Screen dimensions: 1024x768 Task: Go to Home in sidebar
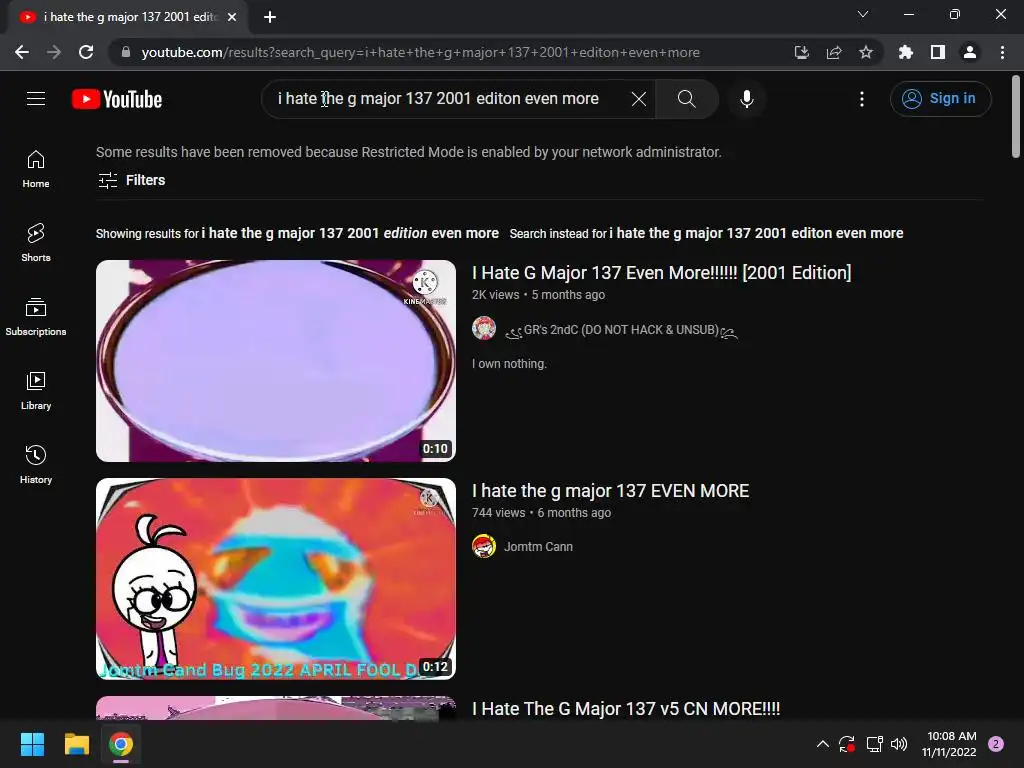36,169
